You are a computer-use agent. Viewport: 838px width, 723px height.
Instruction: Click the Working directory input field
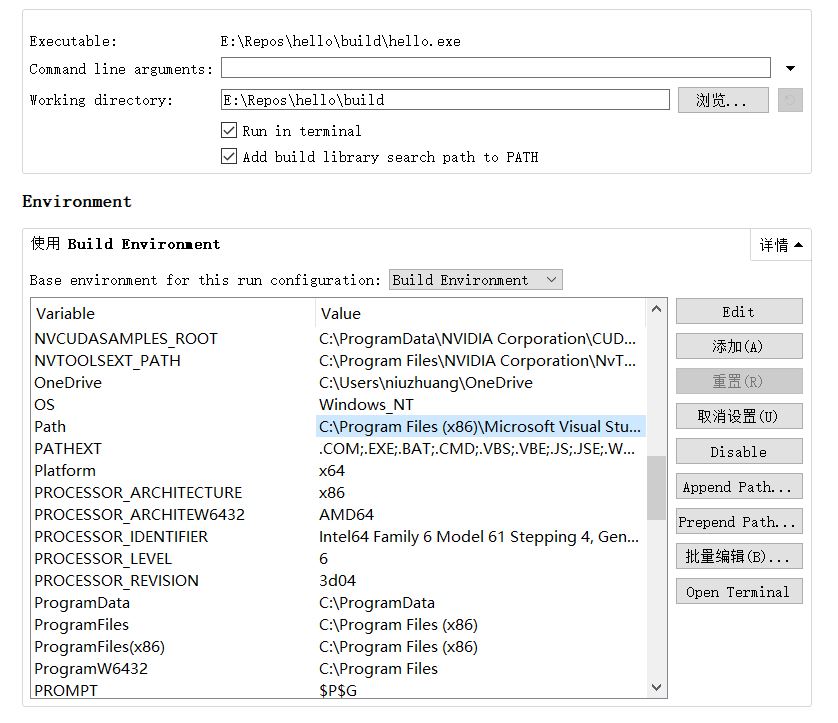(444, 100)
